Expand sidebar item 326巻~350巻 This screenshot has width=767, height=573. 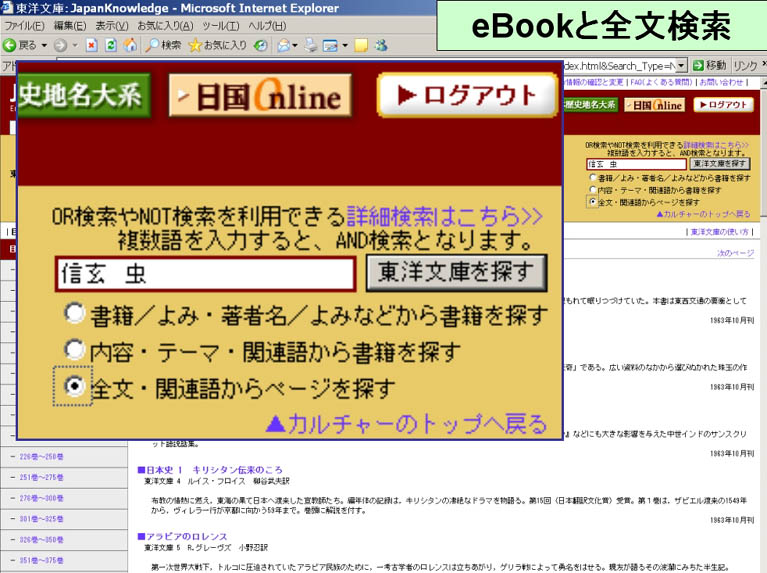coord(41,540)
